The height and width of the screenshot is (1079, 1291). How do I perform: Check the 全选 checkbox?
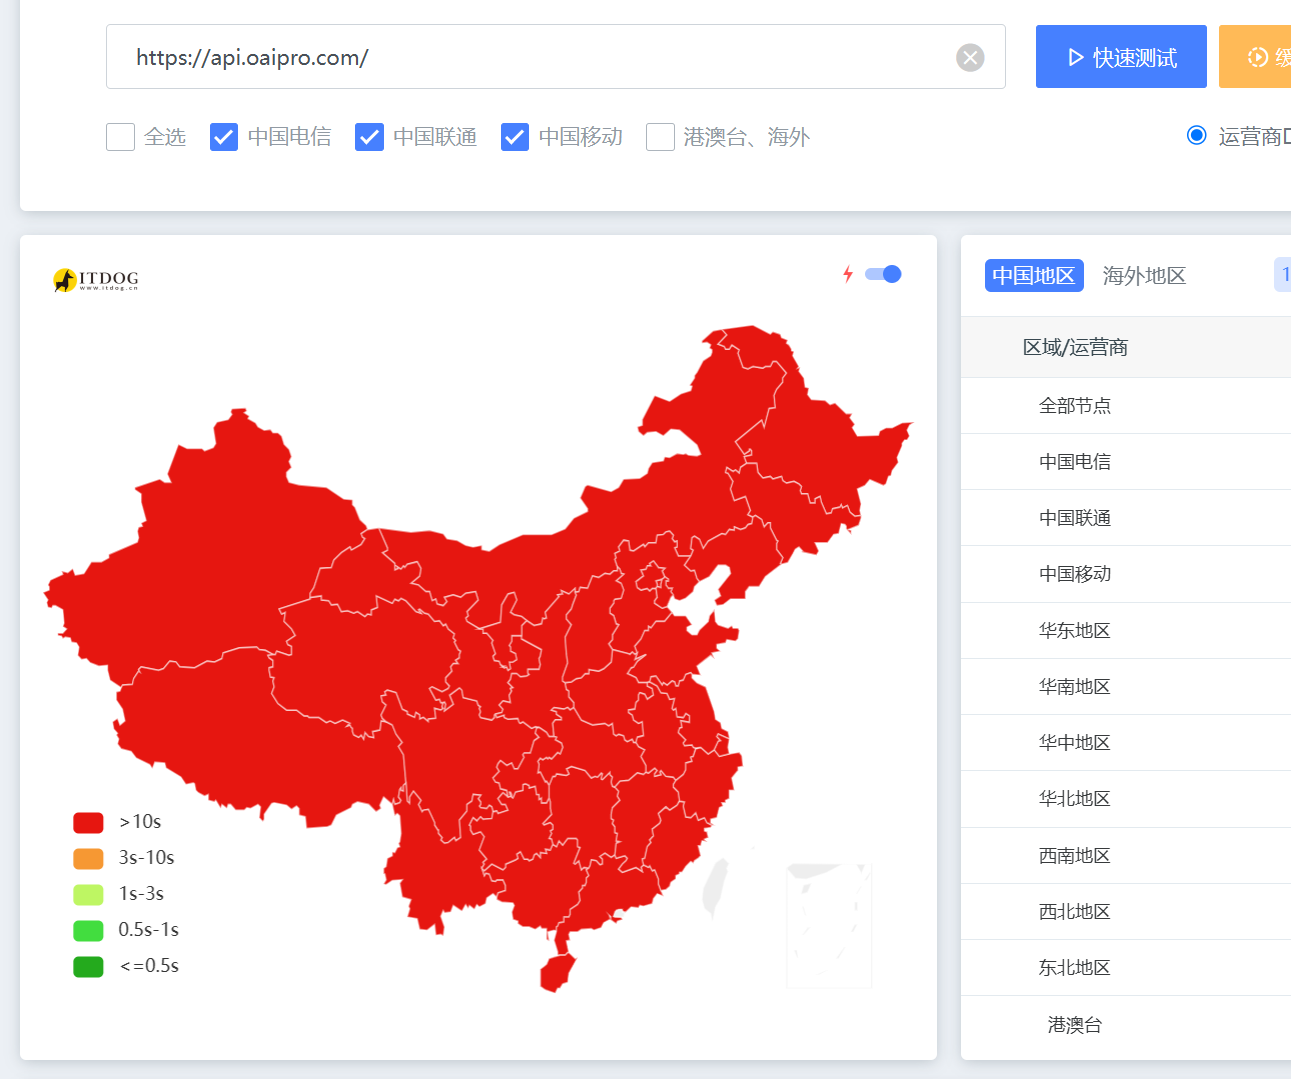[120, 137]
